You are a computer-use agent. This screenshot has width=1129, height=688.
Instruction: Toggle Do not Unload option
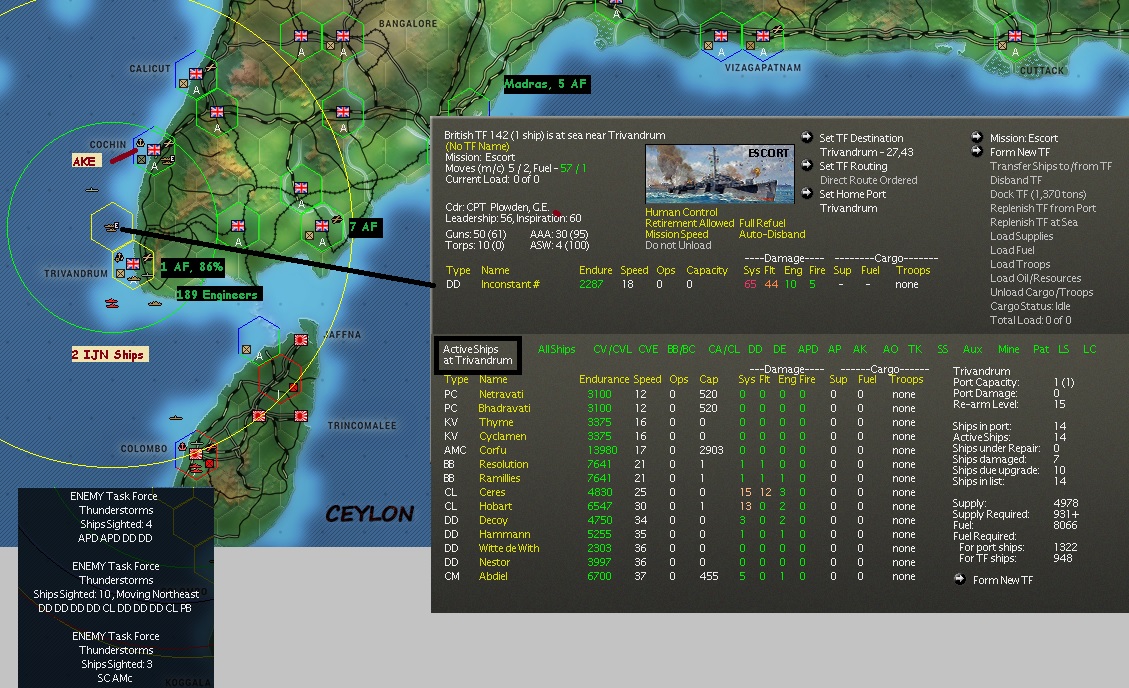click(678, 245)
